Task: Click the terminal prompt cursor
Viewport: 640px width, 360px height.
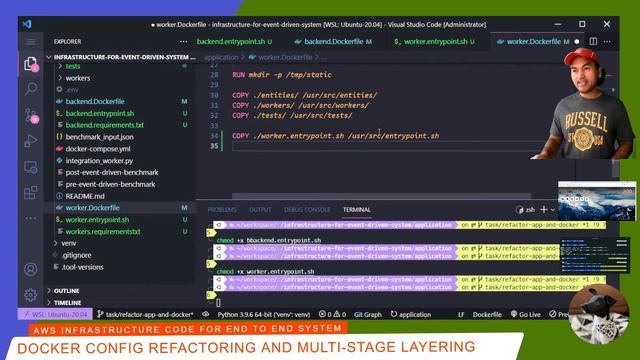Action: (x=218, y=302)
